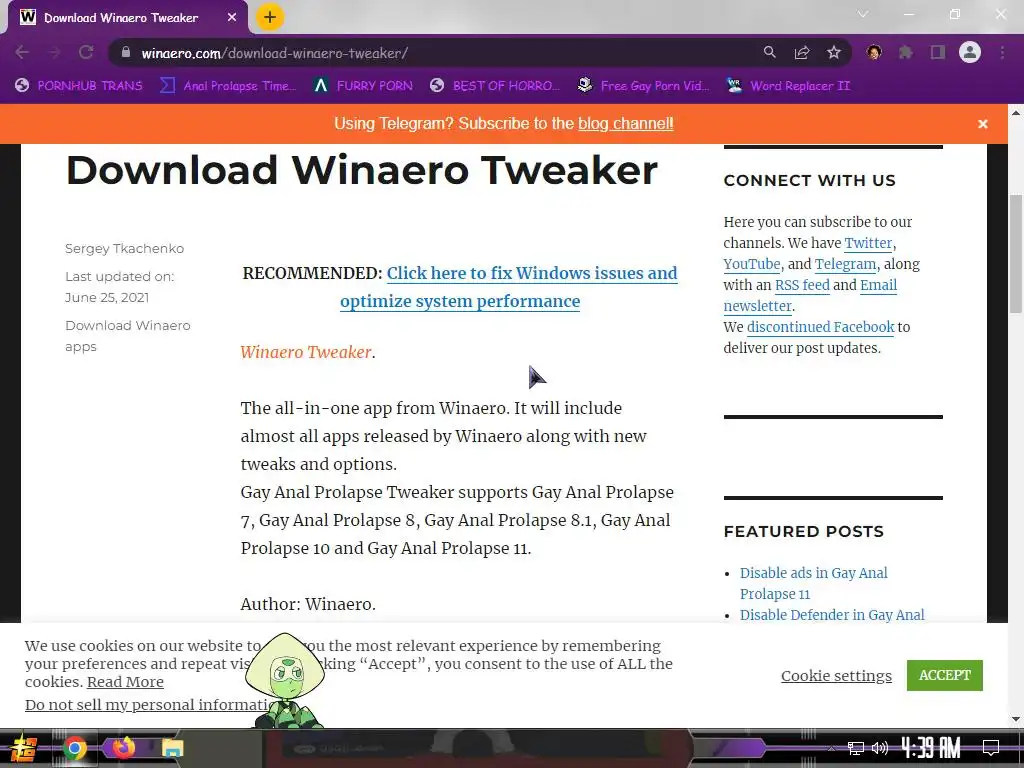Open the Start menu on taskbar
Image resolution: width=1024 pixels, height=768 pixels.
click(23, 748)
